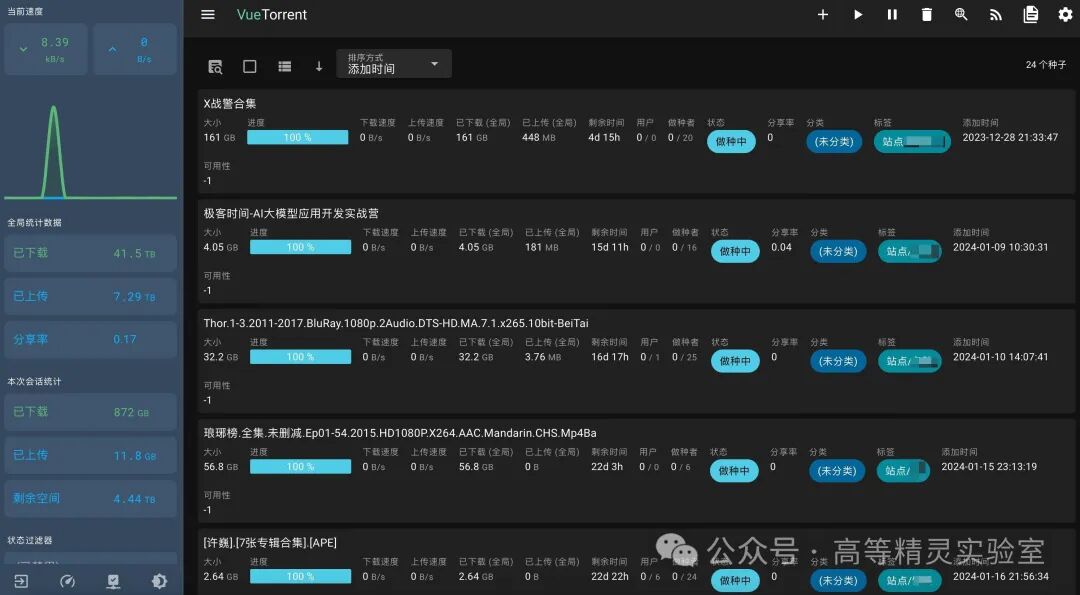This screenshot has height=595, width=1080.
Task: Open the X战警合集 torrent
Action: click(x=230, y=103)
